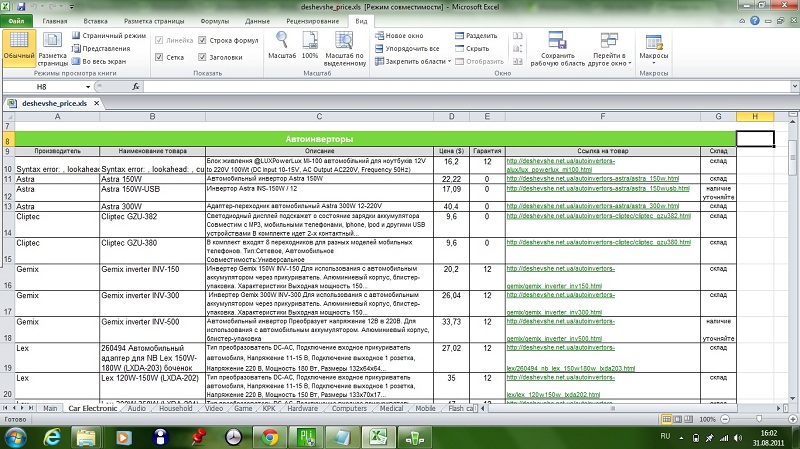Click Сохранить рабочую область icon
The width and height of the screenshot is (800, 449).
click(x=557, y=41)
